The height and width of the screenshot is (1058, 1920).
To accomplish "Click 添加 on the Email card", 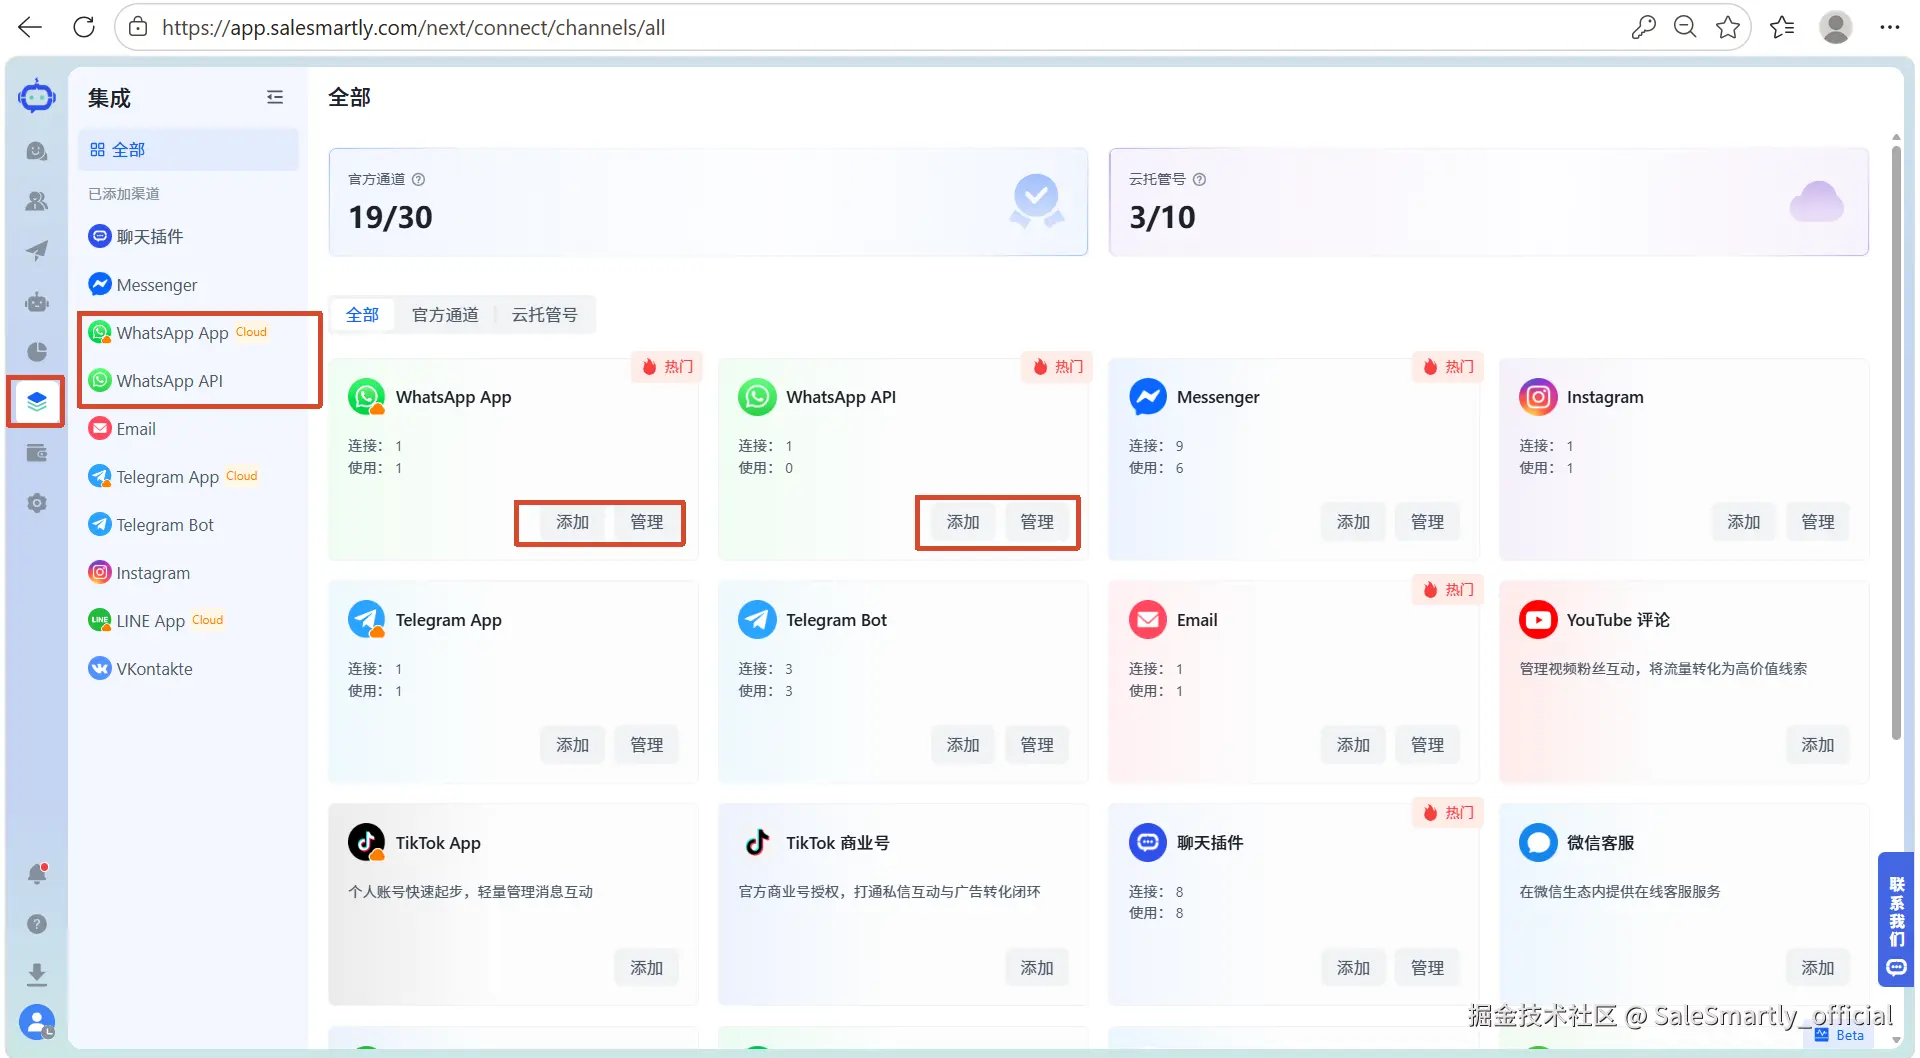I will pyautogui.click(x=1354, y=745).
